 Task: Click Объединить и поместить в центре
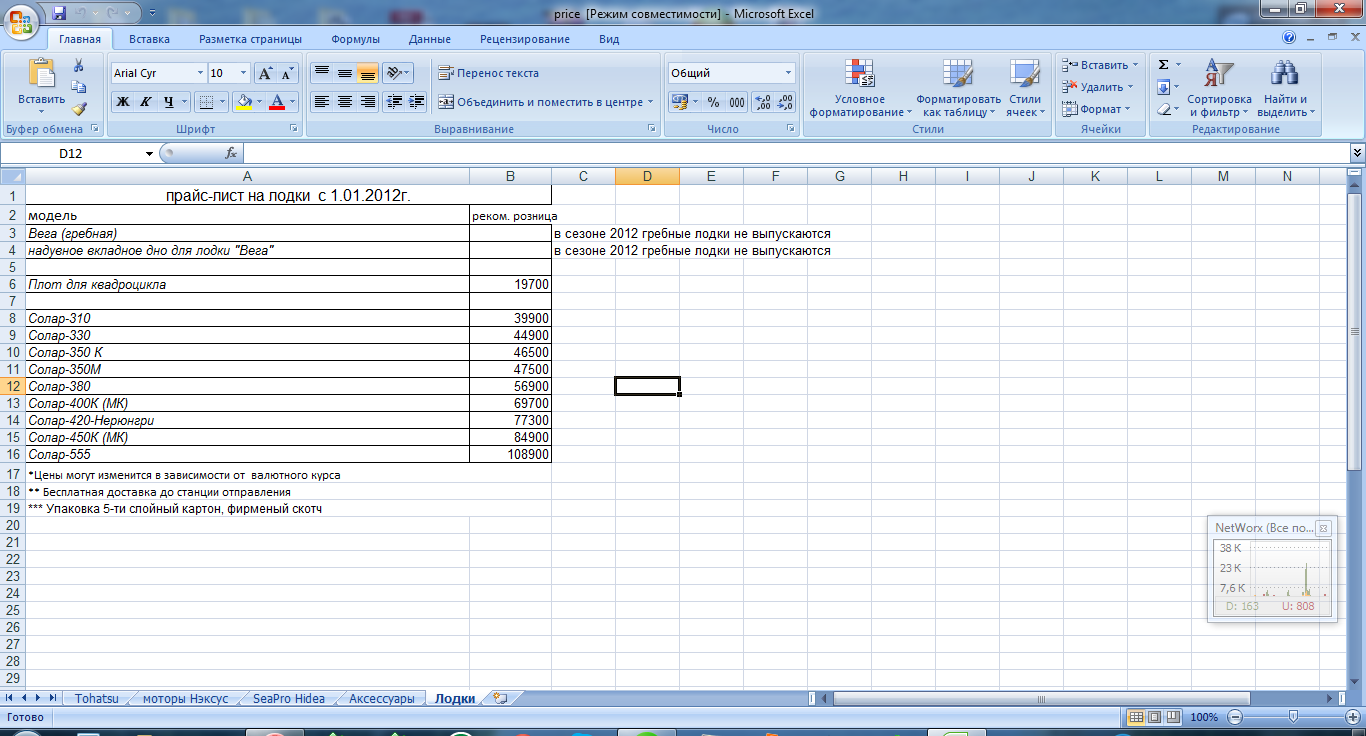pos(545,101)
